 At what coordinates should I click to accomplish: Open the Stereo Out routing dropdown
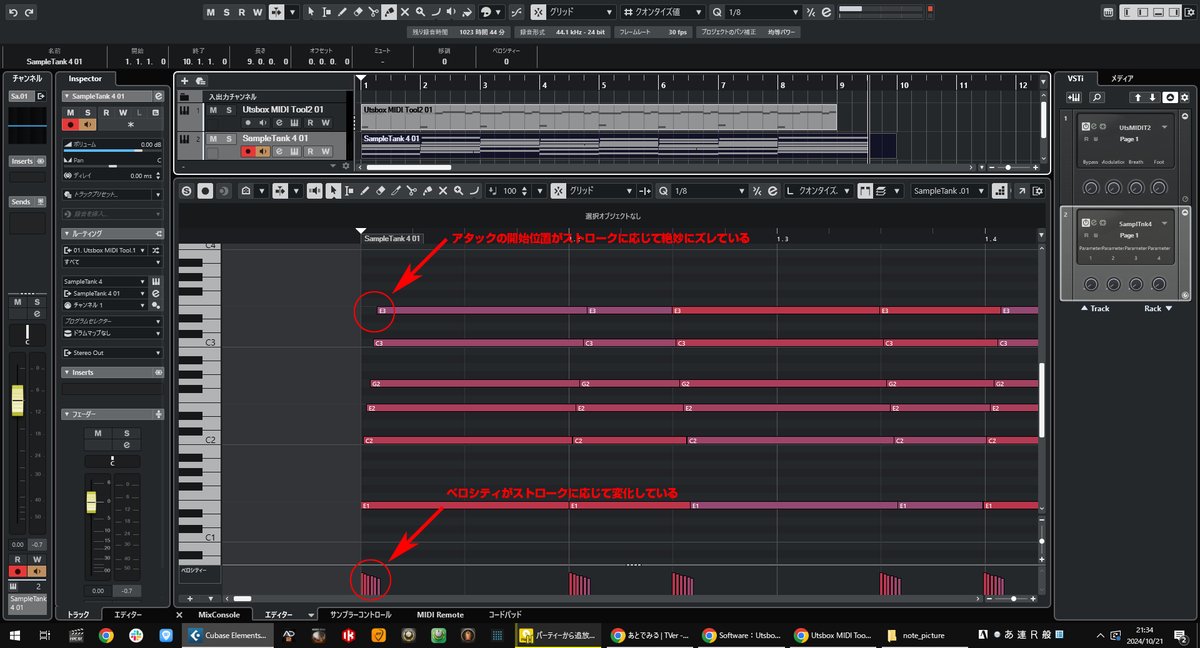(x=112, y=353)
